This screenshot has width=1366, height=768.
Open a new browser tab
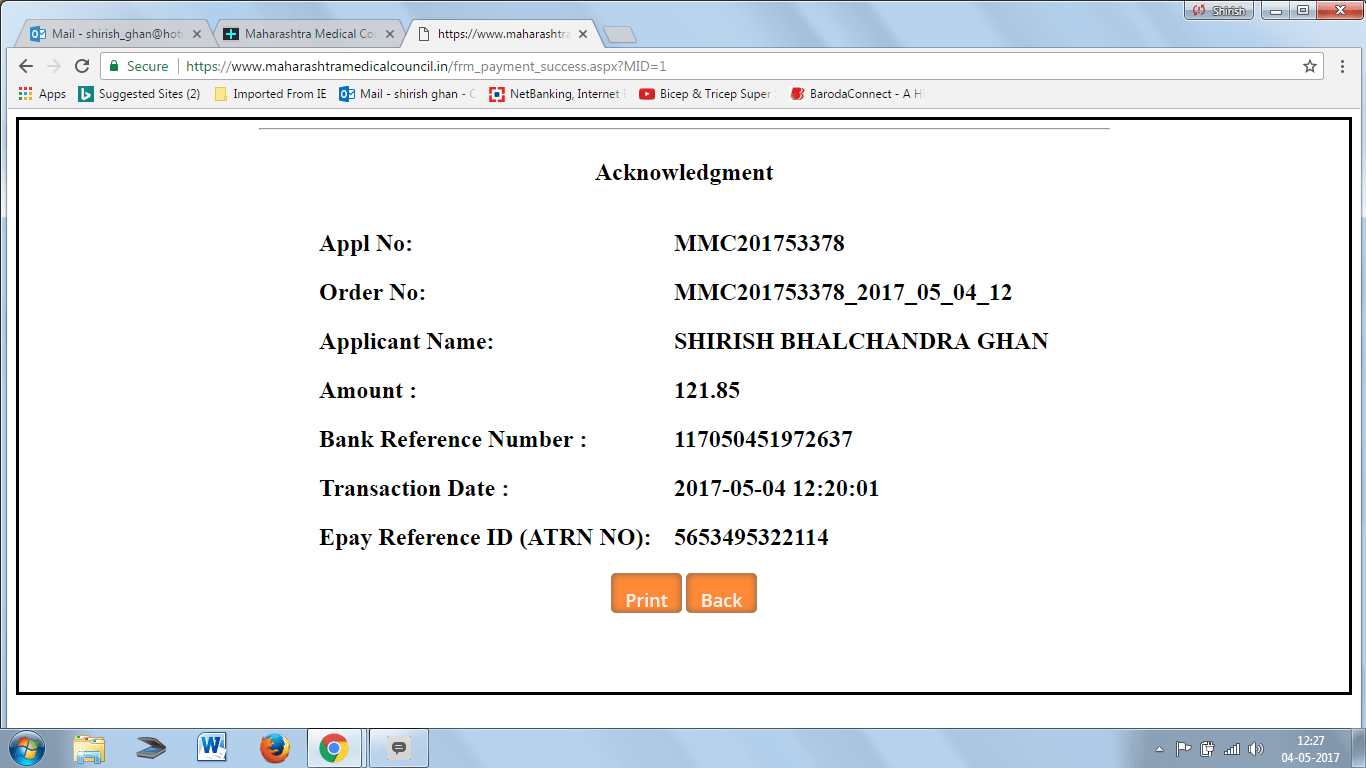pyautogui.click(x=620, y=35)
